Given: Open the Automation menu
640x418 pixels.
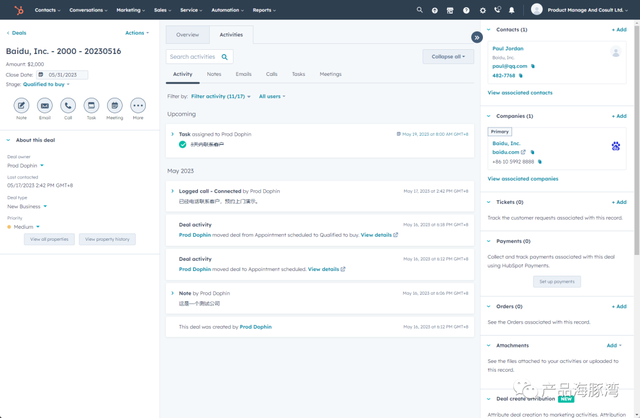Looking at the screenshot, I should click(x=227, y=10).
